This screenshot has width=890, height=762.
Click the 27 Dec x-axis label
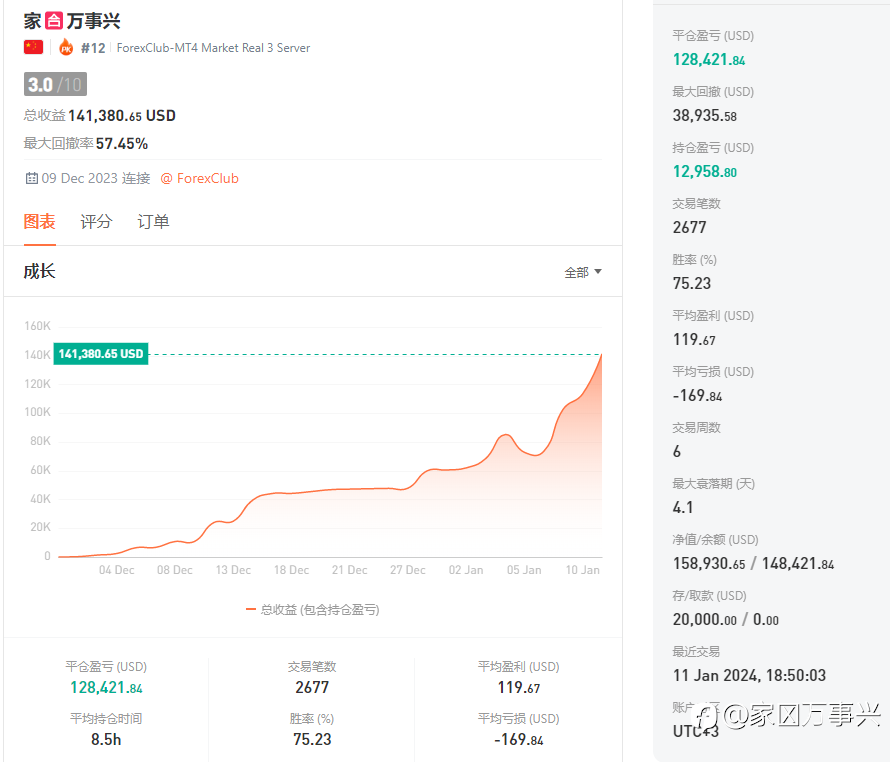tap(408, 570)
